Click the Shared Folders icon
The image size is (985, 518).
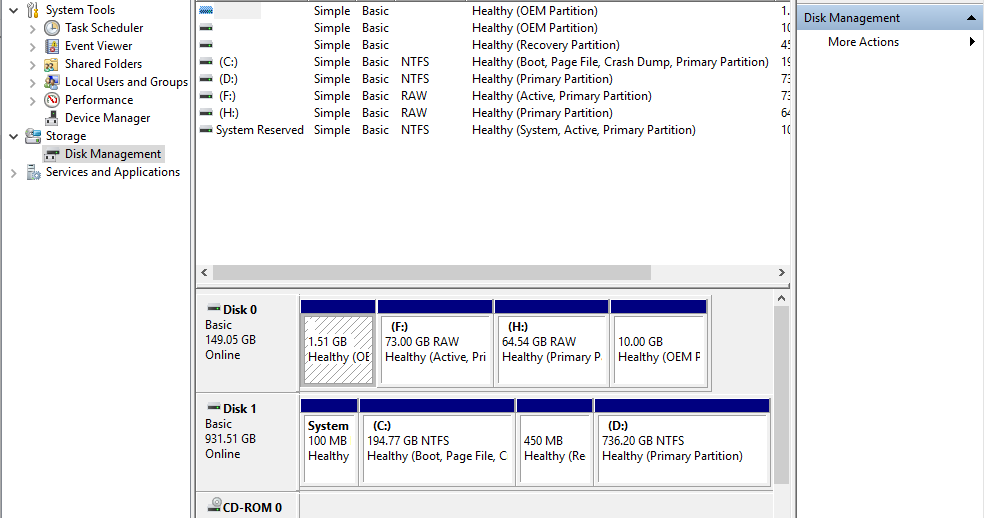(52, 64)
